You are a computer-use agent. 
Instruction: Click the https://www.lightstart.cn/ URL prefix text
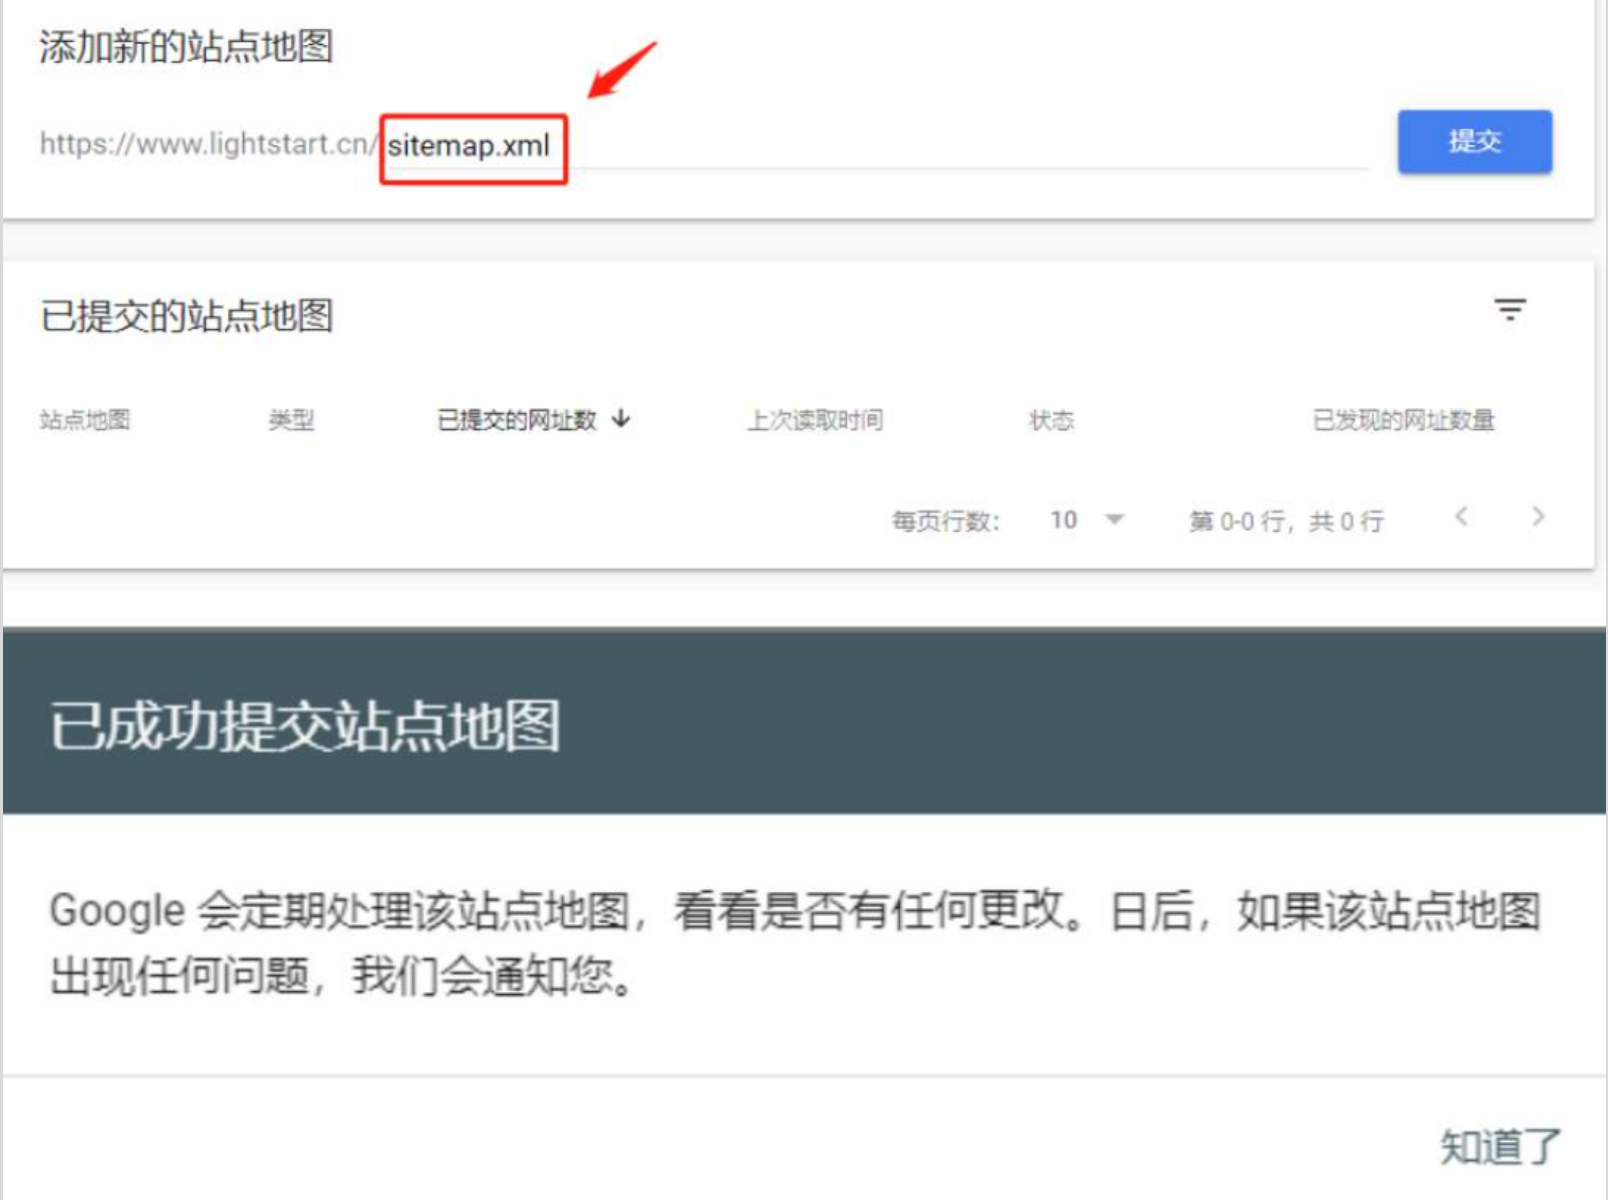(209, 144)
